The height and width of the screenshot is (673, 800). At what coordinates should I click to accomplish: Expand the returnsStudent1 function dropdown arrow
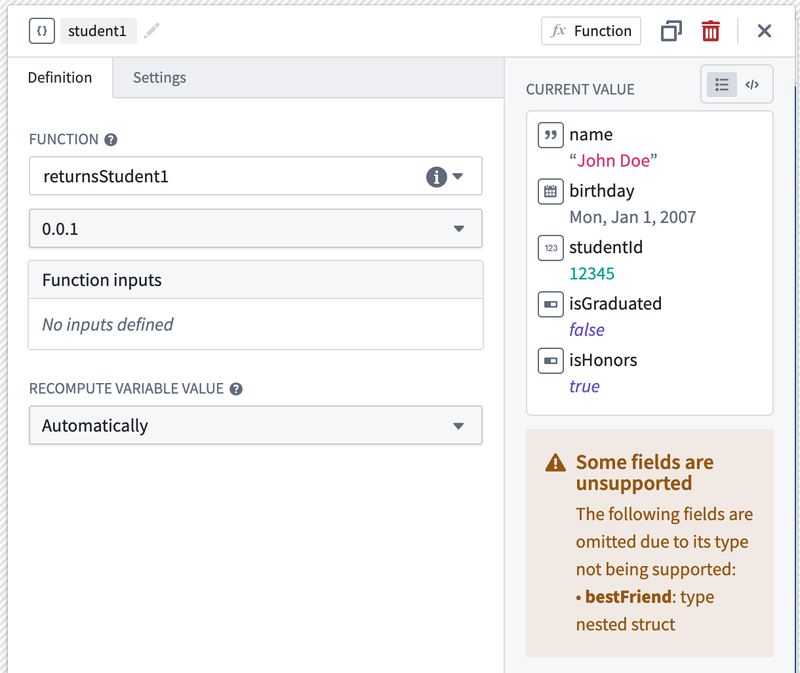[x=458, y=177]
